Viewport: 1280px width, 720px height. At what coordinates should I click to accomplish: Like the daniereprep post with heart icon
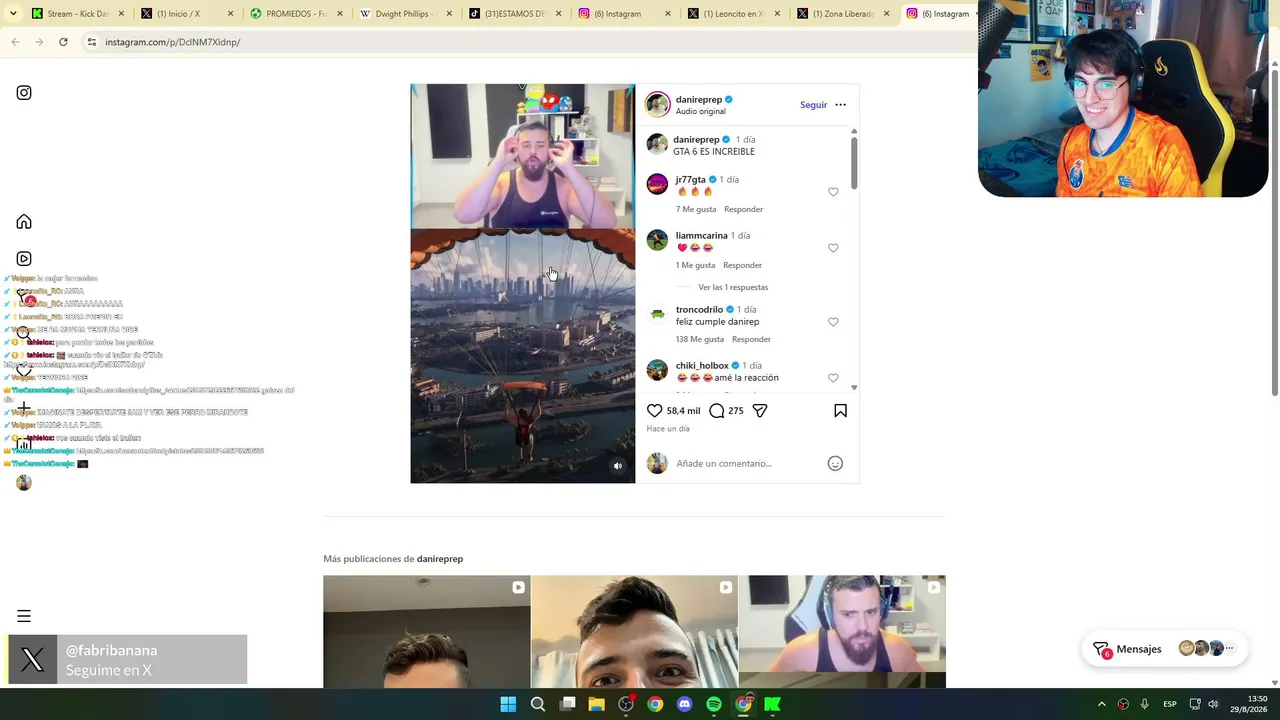(x=655, y=411)
